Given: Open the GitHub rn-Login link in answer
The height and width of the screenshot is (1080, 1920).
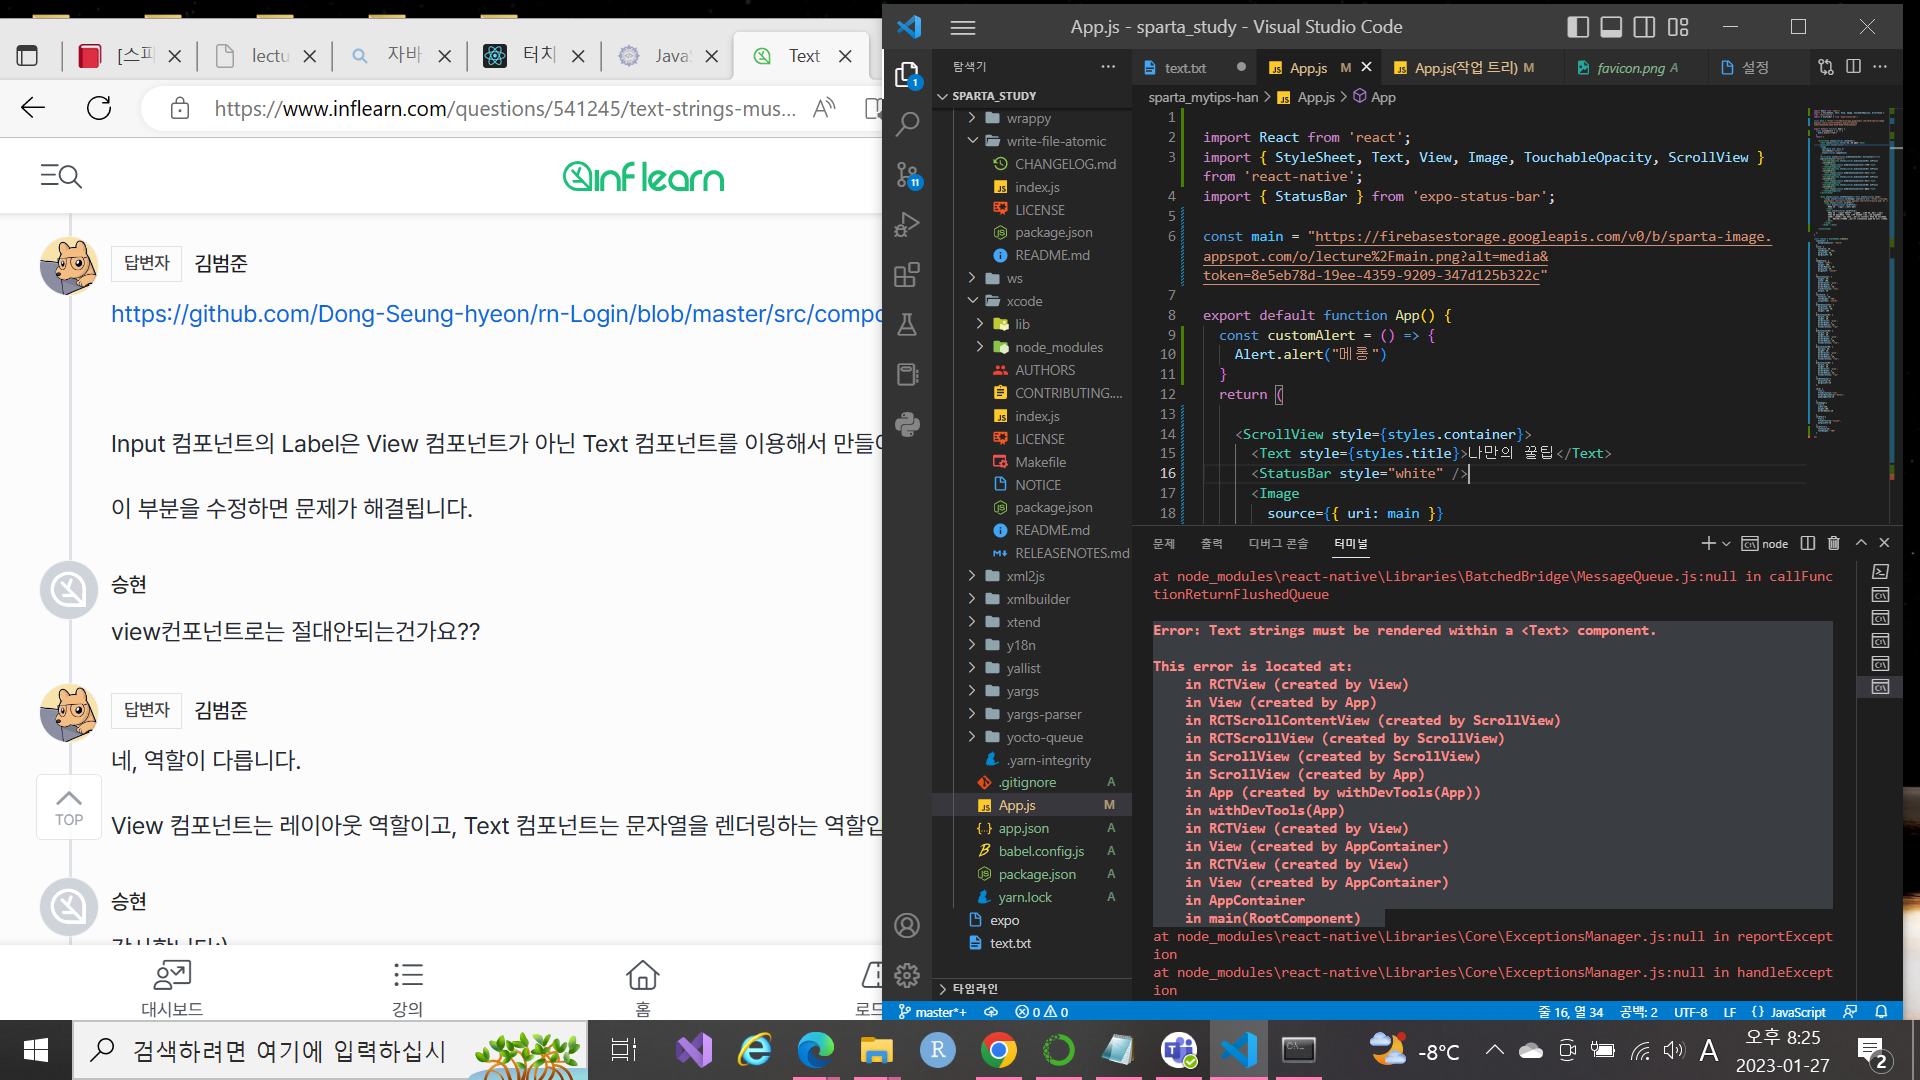Looking at the screenshot, I should 496,314.
